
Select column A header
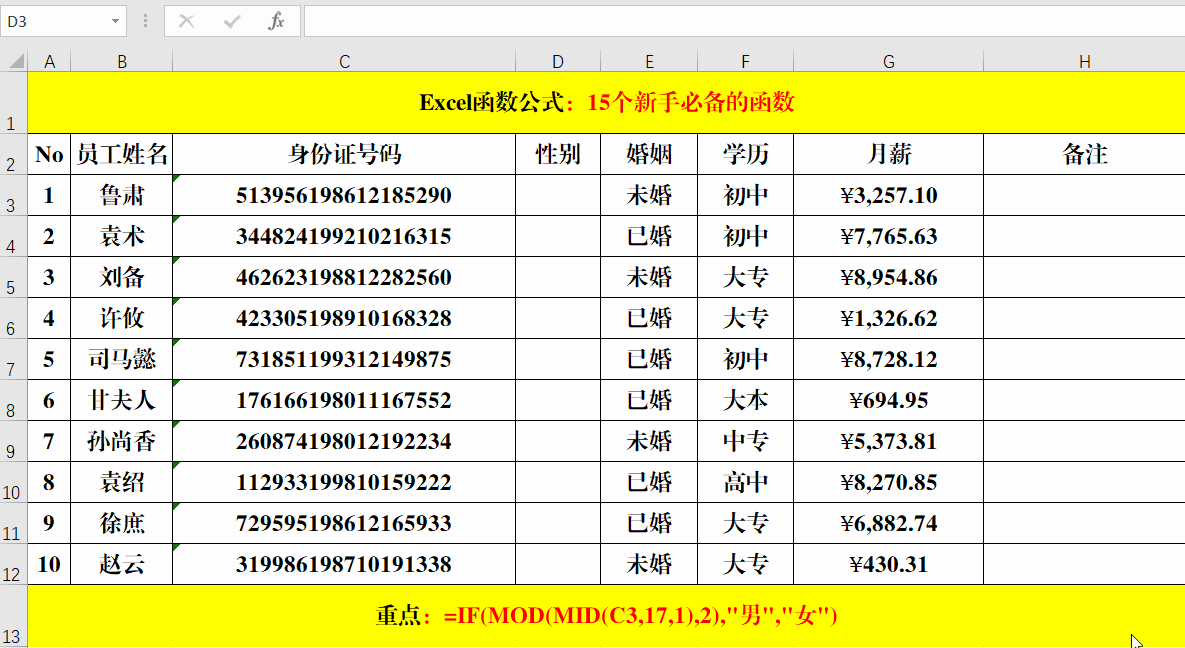pos(49,61)
